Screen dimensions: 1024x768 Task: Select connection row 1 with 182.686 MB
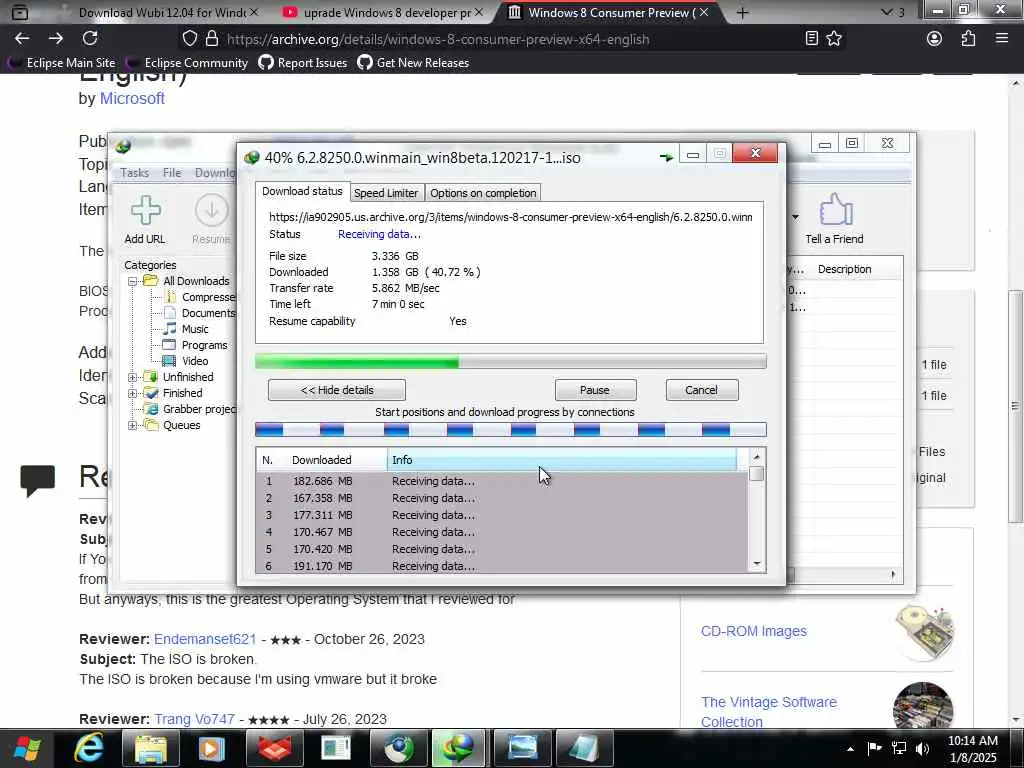pos(502,481)
